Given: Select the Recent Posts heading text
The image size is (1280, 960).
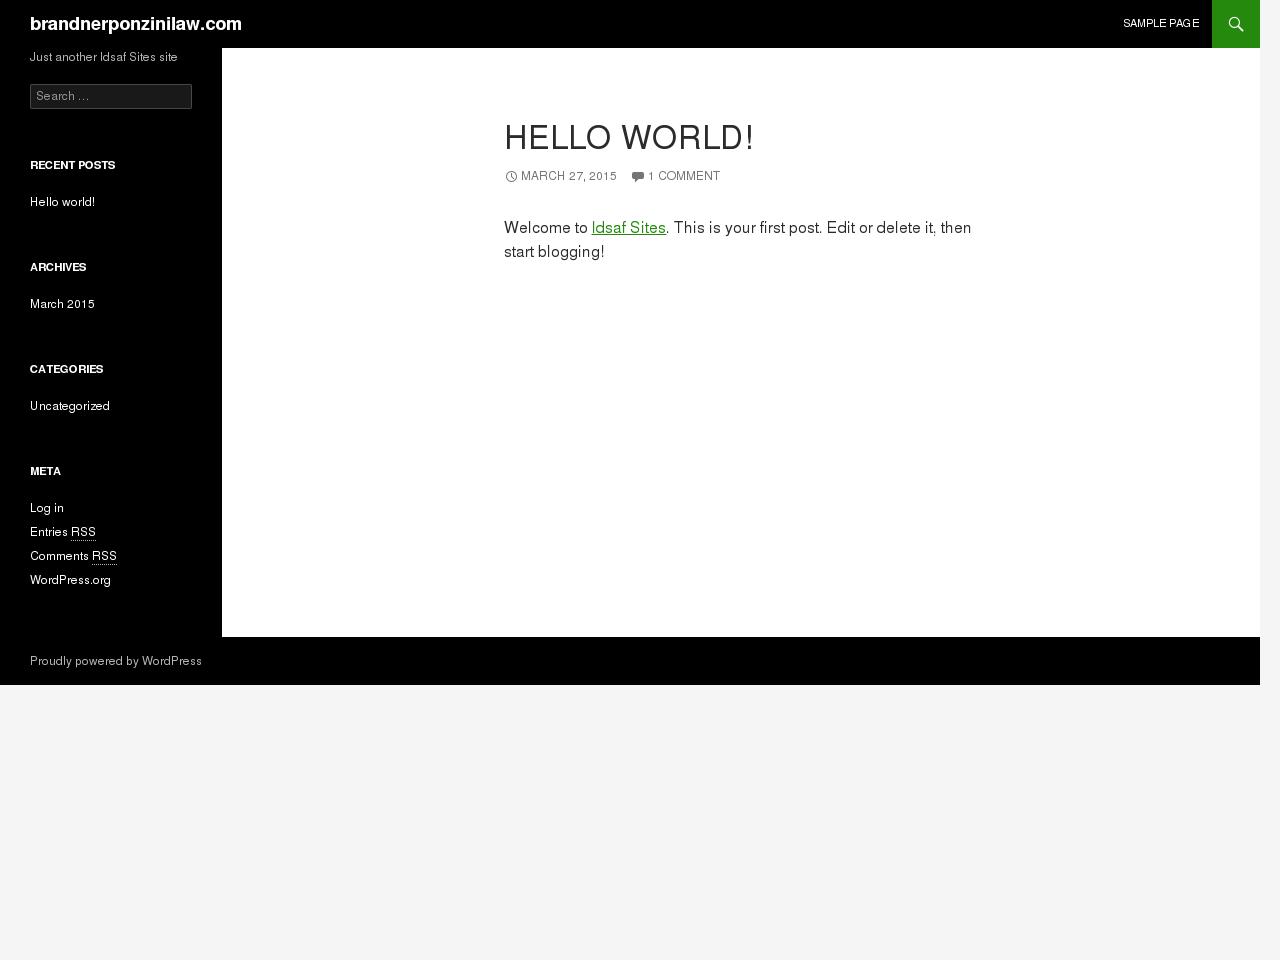Looking at the screenshot, I should point(73,165).
